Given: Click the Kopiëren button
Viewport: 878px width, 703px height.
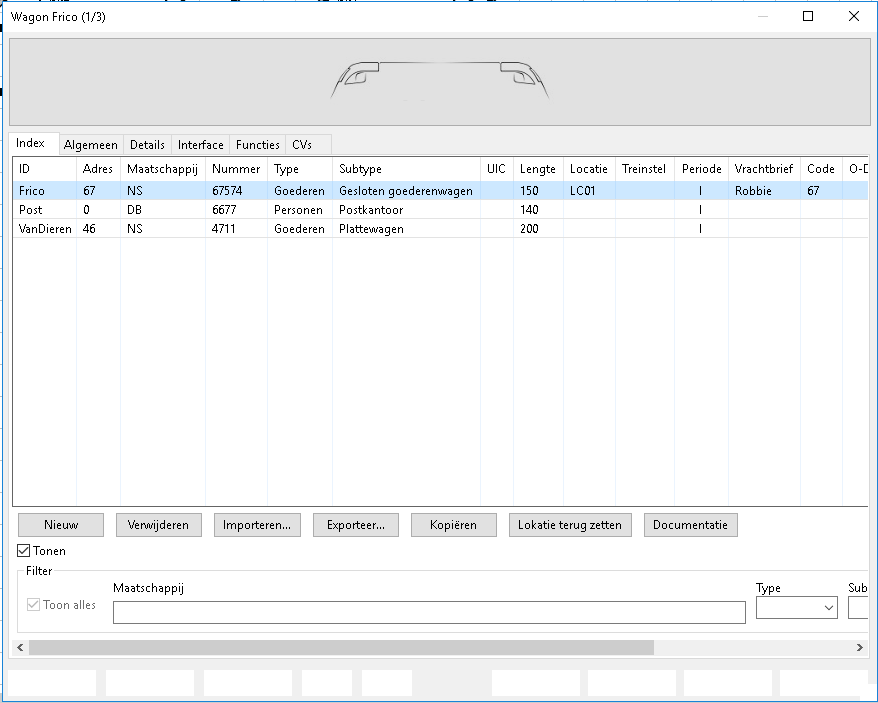Looking at the screenshot, I should (453, 525).
